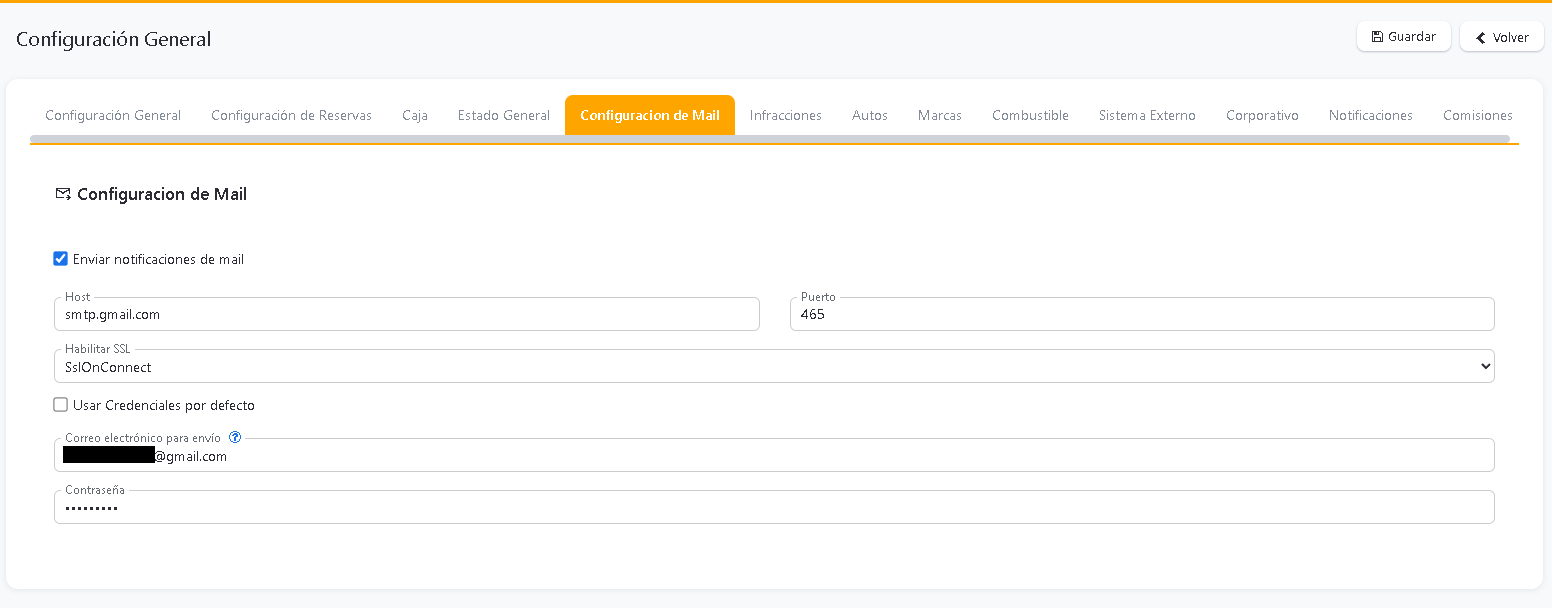Image resolution: width=1552 pixels, height=608 pixels.
Task: Open the Configuración de Reservas tab
Action: [291, 115]
